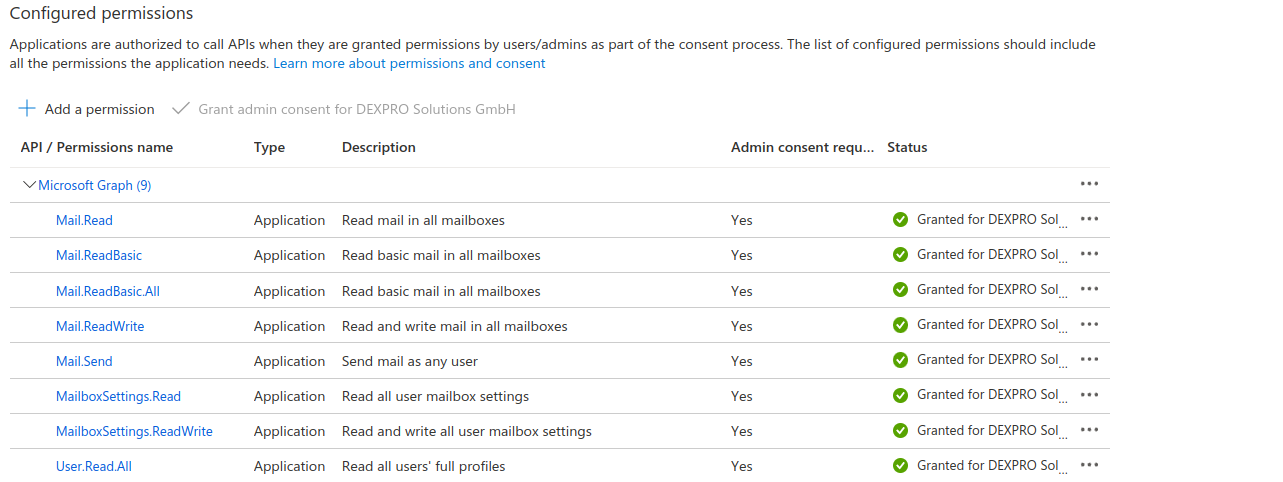
Task: Open the MailboxSettings.ReadWrite permission link
Action: [x=134, y=431]
